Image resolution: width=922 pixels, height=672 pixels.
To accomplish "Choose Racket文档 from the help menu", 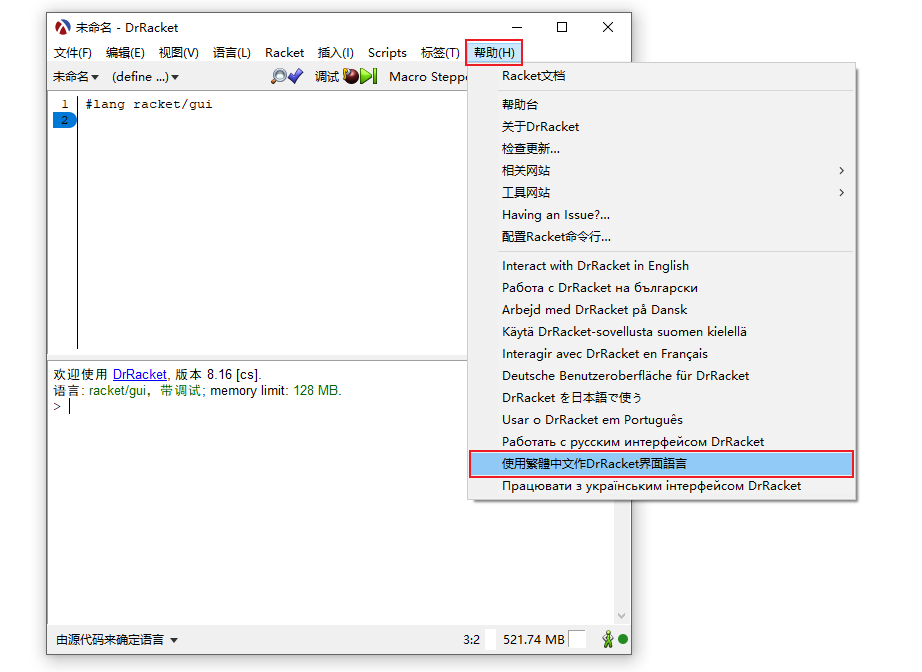I will tap(662, 76).
